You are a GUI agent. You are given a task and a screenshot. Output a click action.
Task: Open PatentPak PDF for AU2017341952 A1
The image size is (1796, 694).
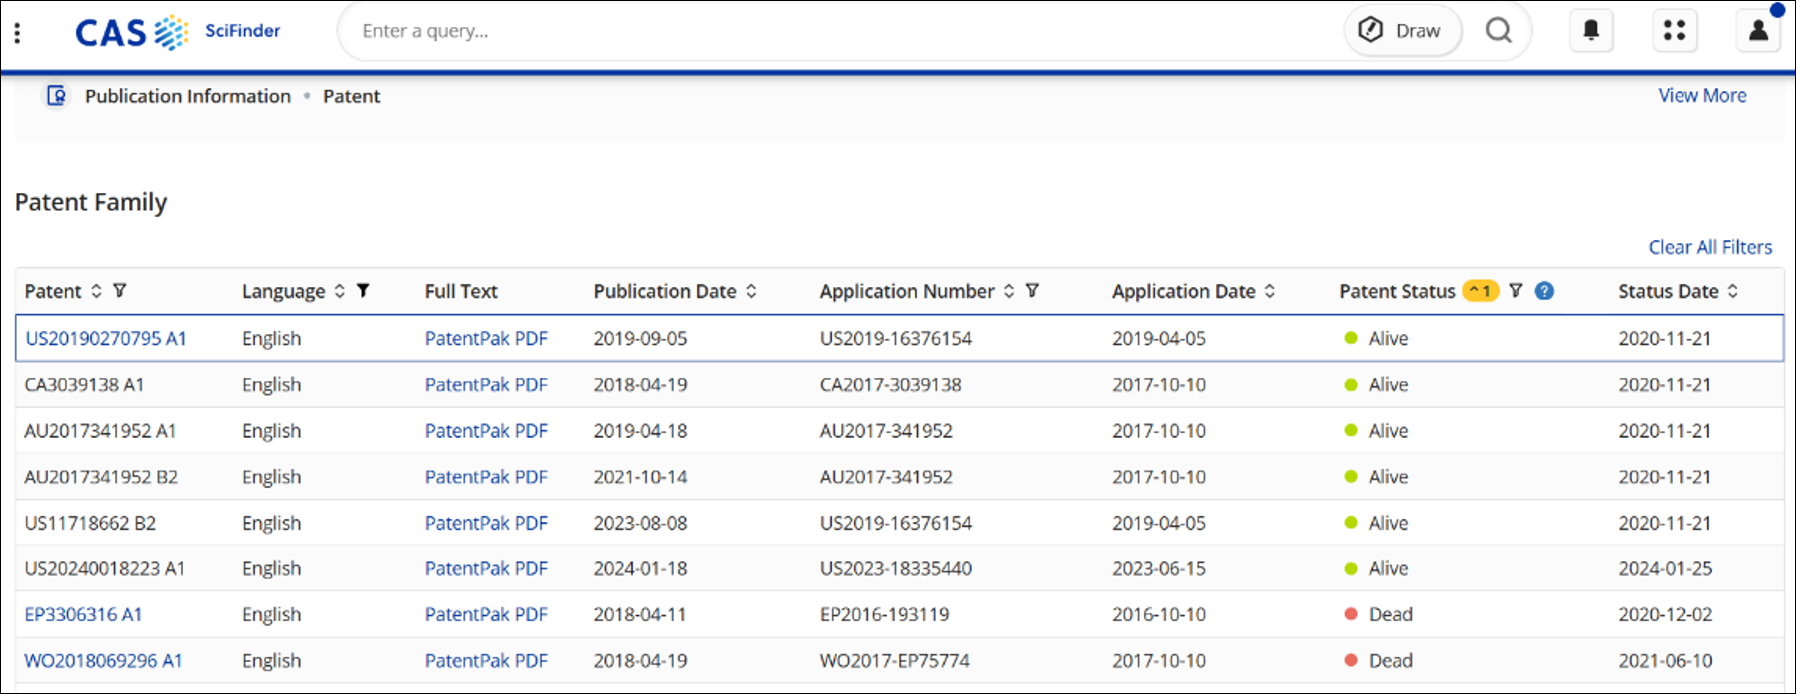[486, 431]
